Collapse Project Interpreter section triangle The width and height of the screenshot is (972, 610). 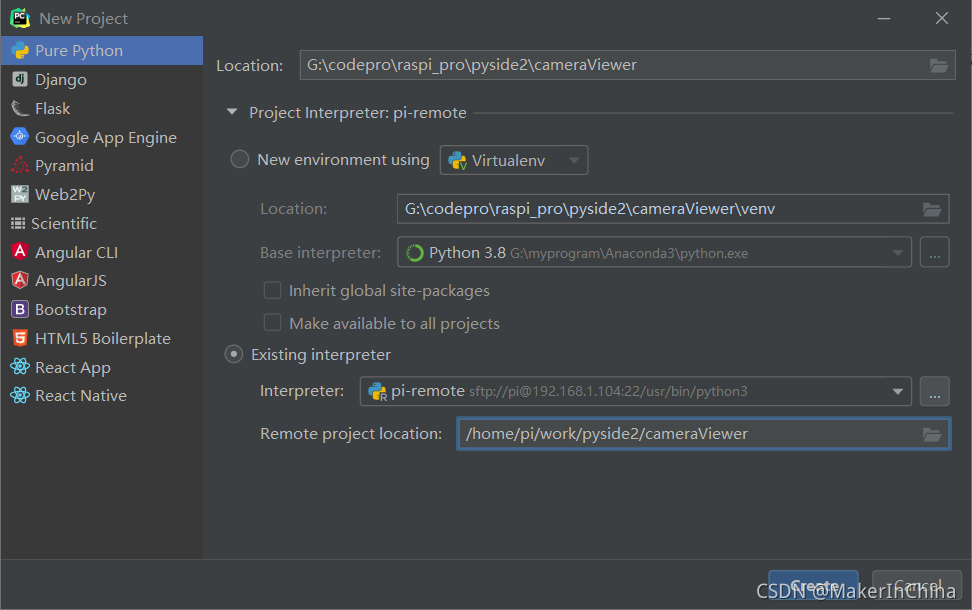(x=232, y=112)
